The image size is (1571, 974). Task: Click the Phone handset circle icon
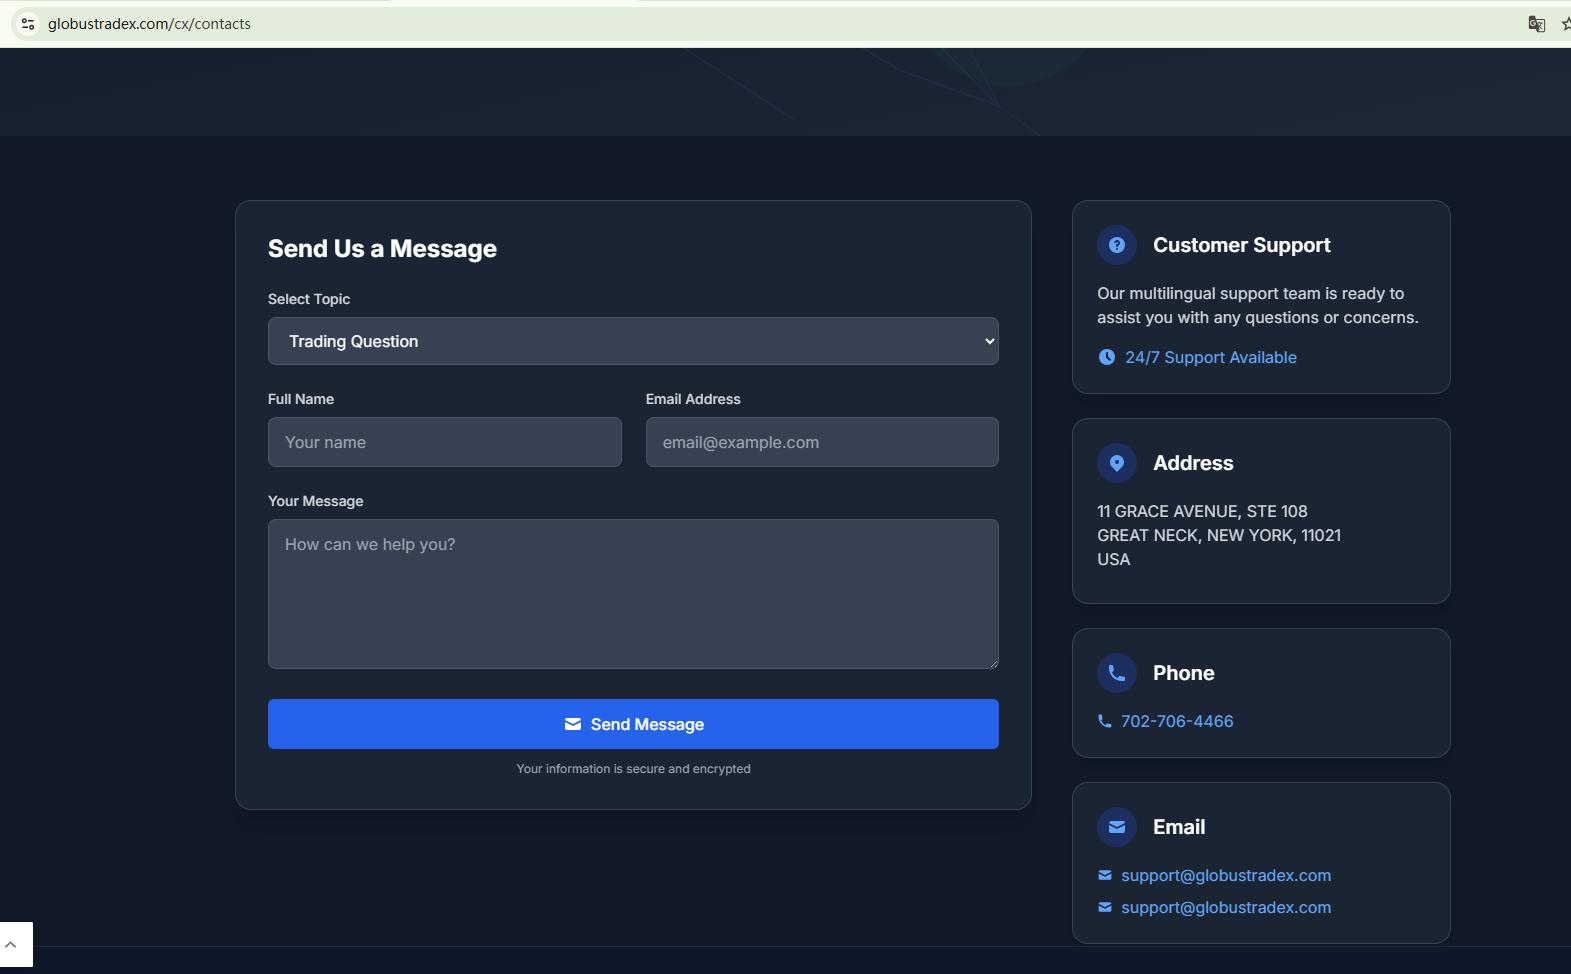click(1116, 673)
